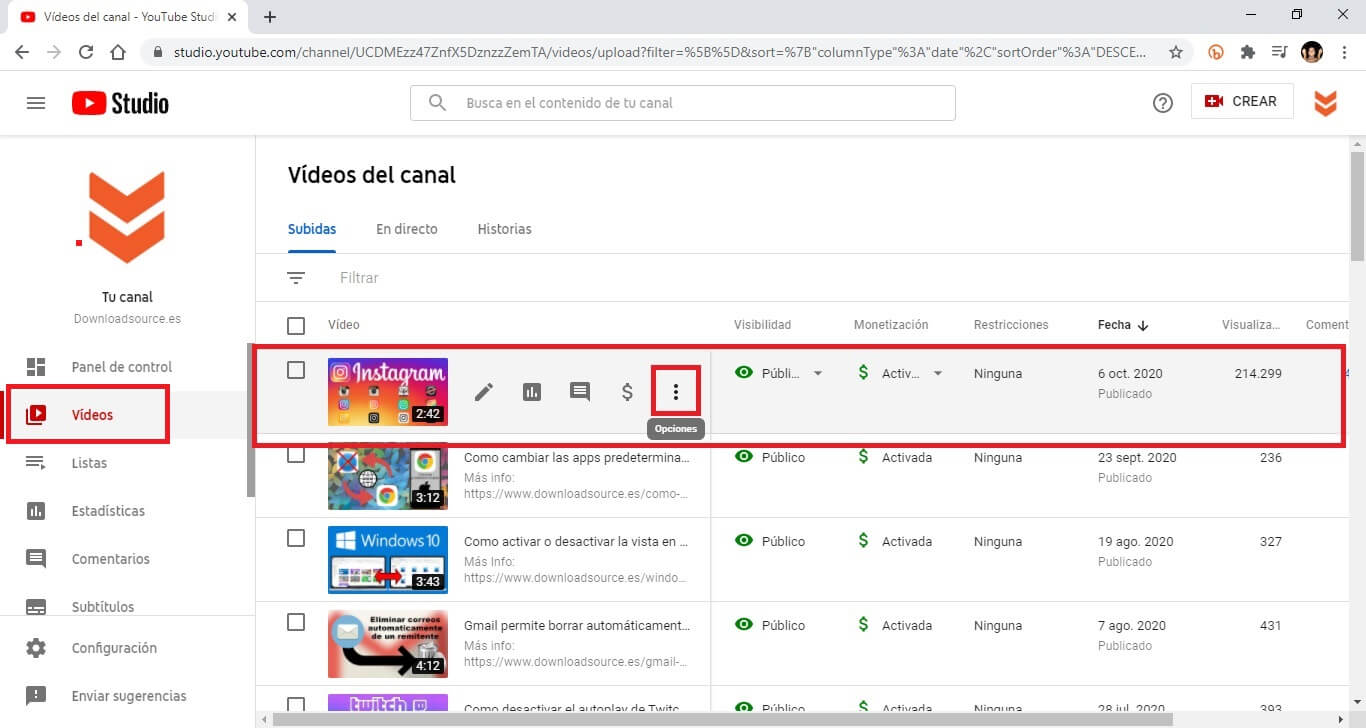Open Chrome three-dot menu
Viewport: 1366px width, 728px height.
(1343, 52)
